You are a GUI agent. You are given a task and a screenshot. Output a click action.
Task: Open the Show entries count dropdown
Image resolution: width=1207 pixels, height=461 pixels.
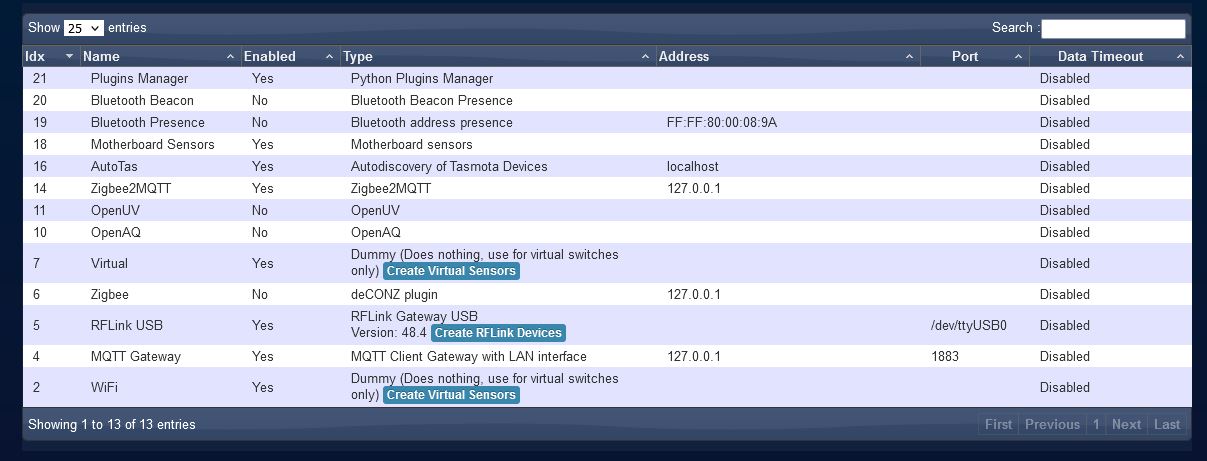[x=83, y=28]
